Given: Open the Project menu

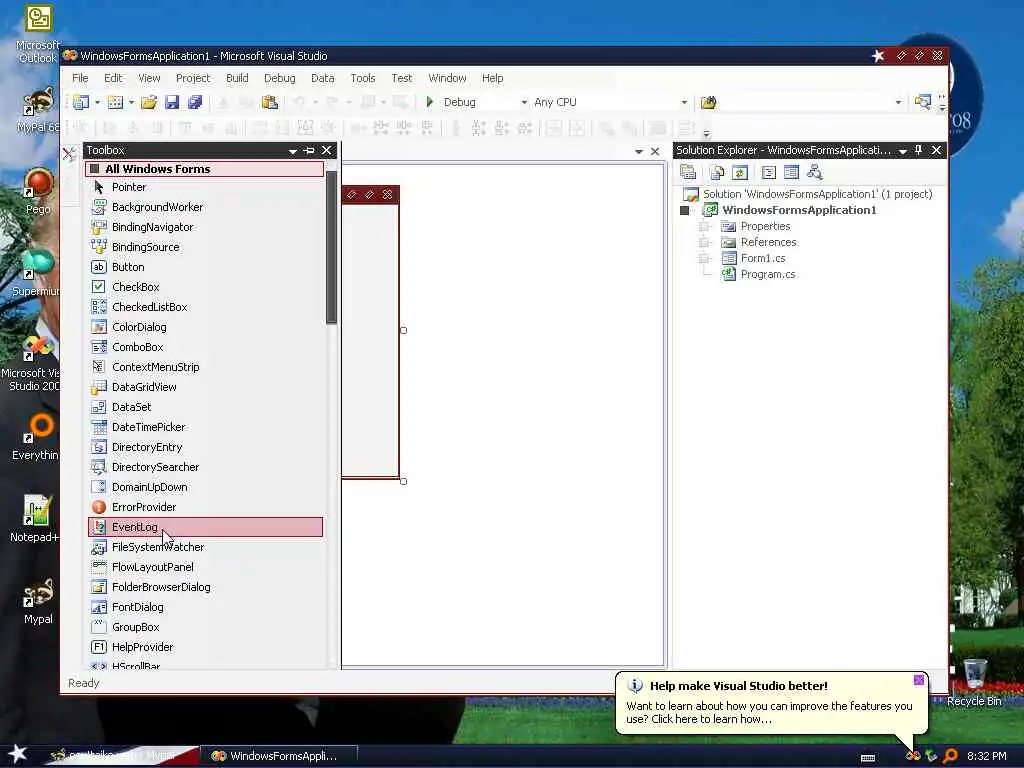Looking at the screenshot, I should [193, 78].
